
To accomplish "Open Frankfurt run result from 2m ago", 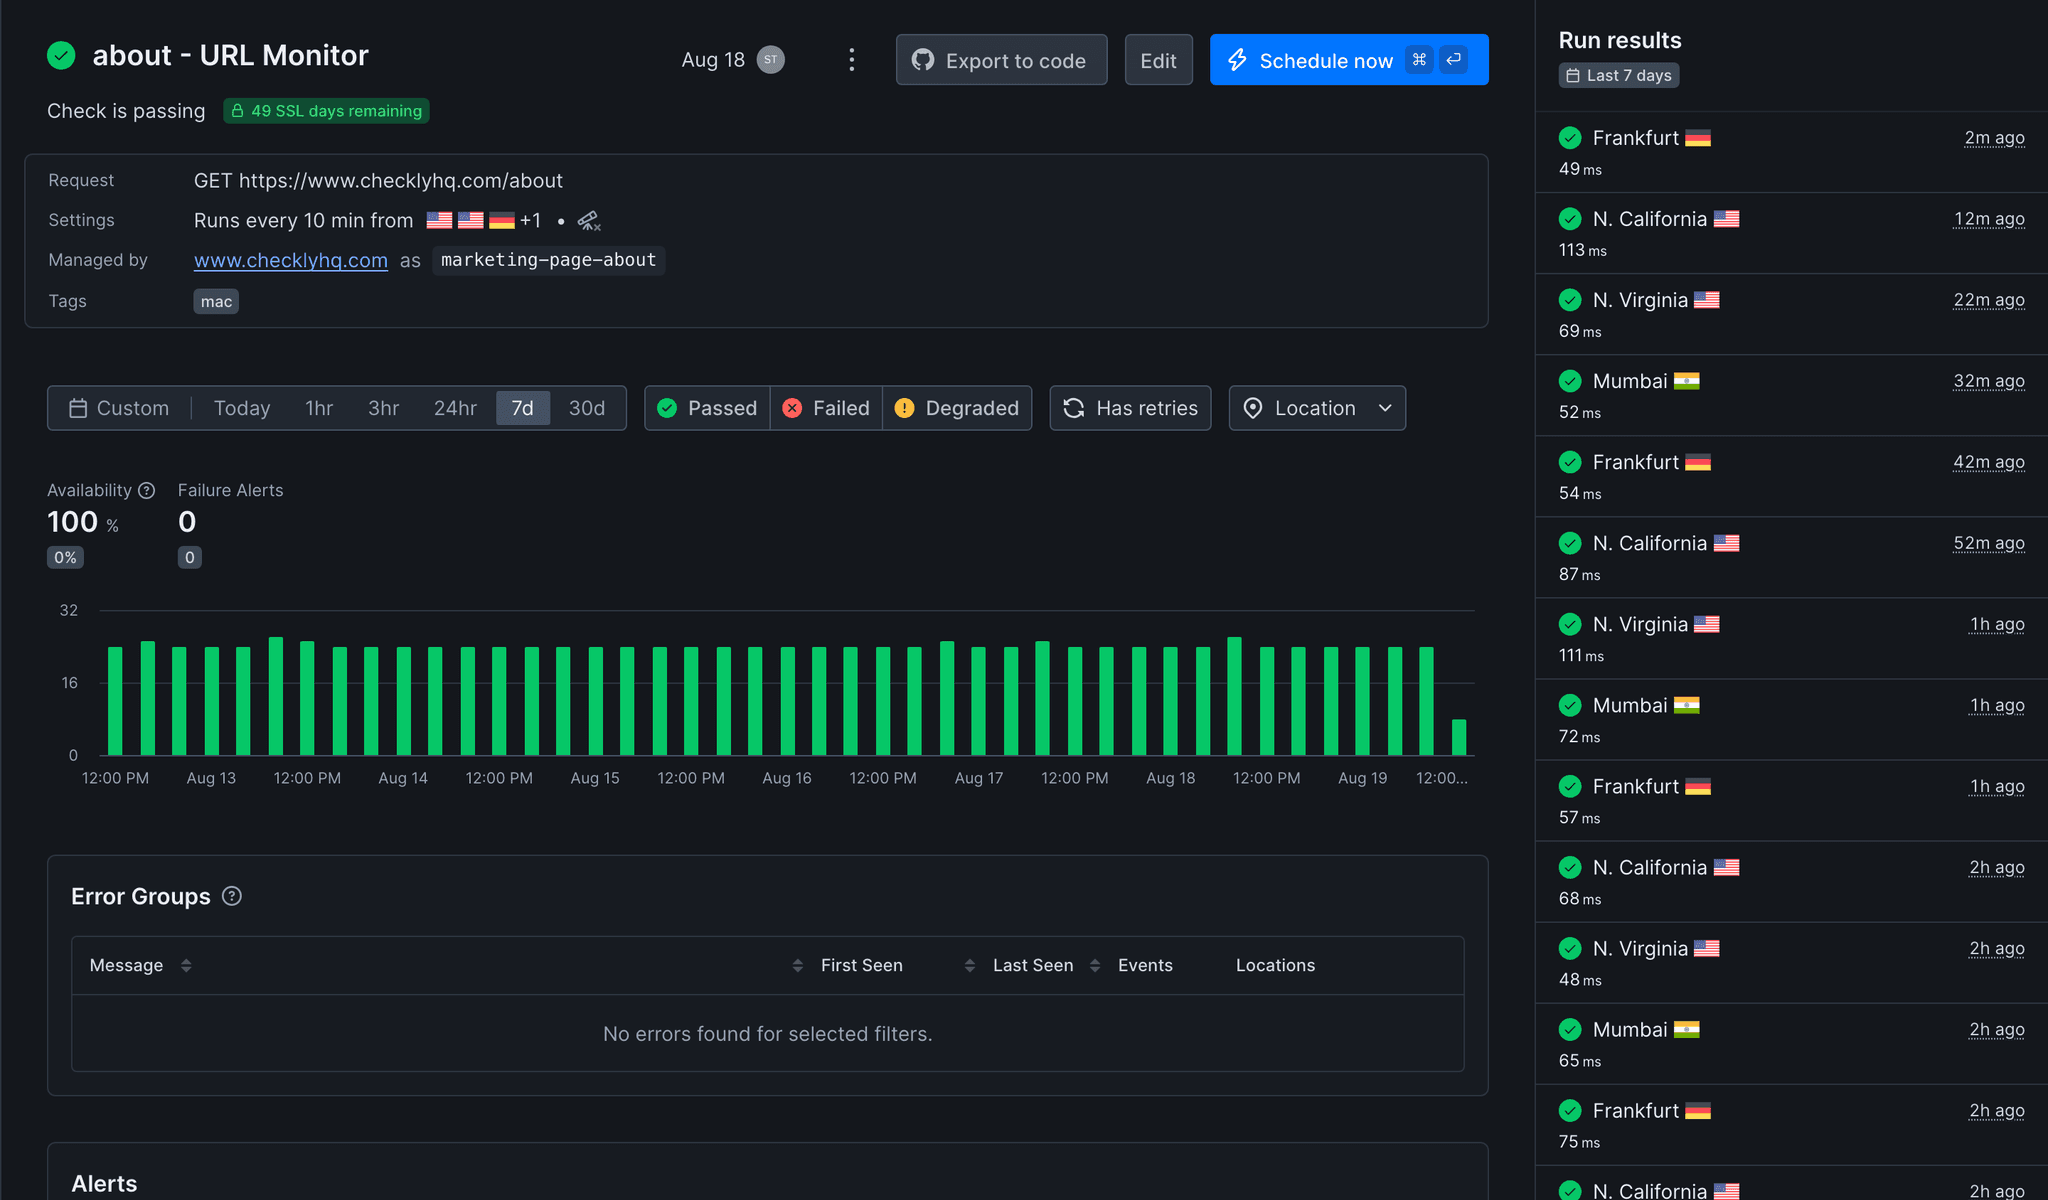I will pyautogui.click(x=1791, y=152).
